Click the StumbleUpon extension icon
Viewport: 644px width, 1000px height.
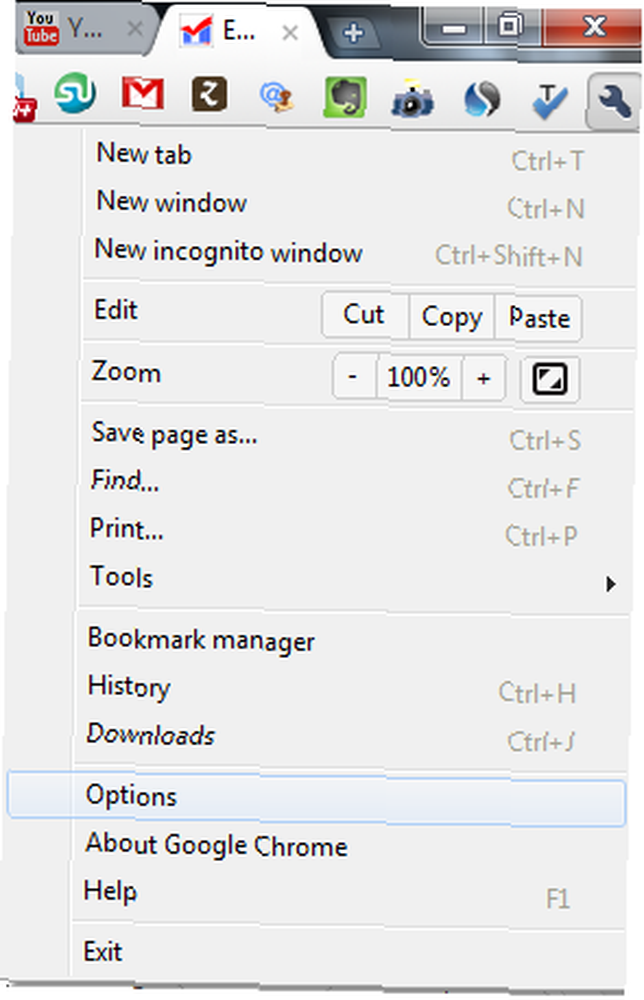pos(75,94)
